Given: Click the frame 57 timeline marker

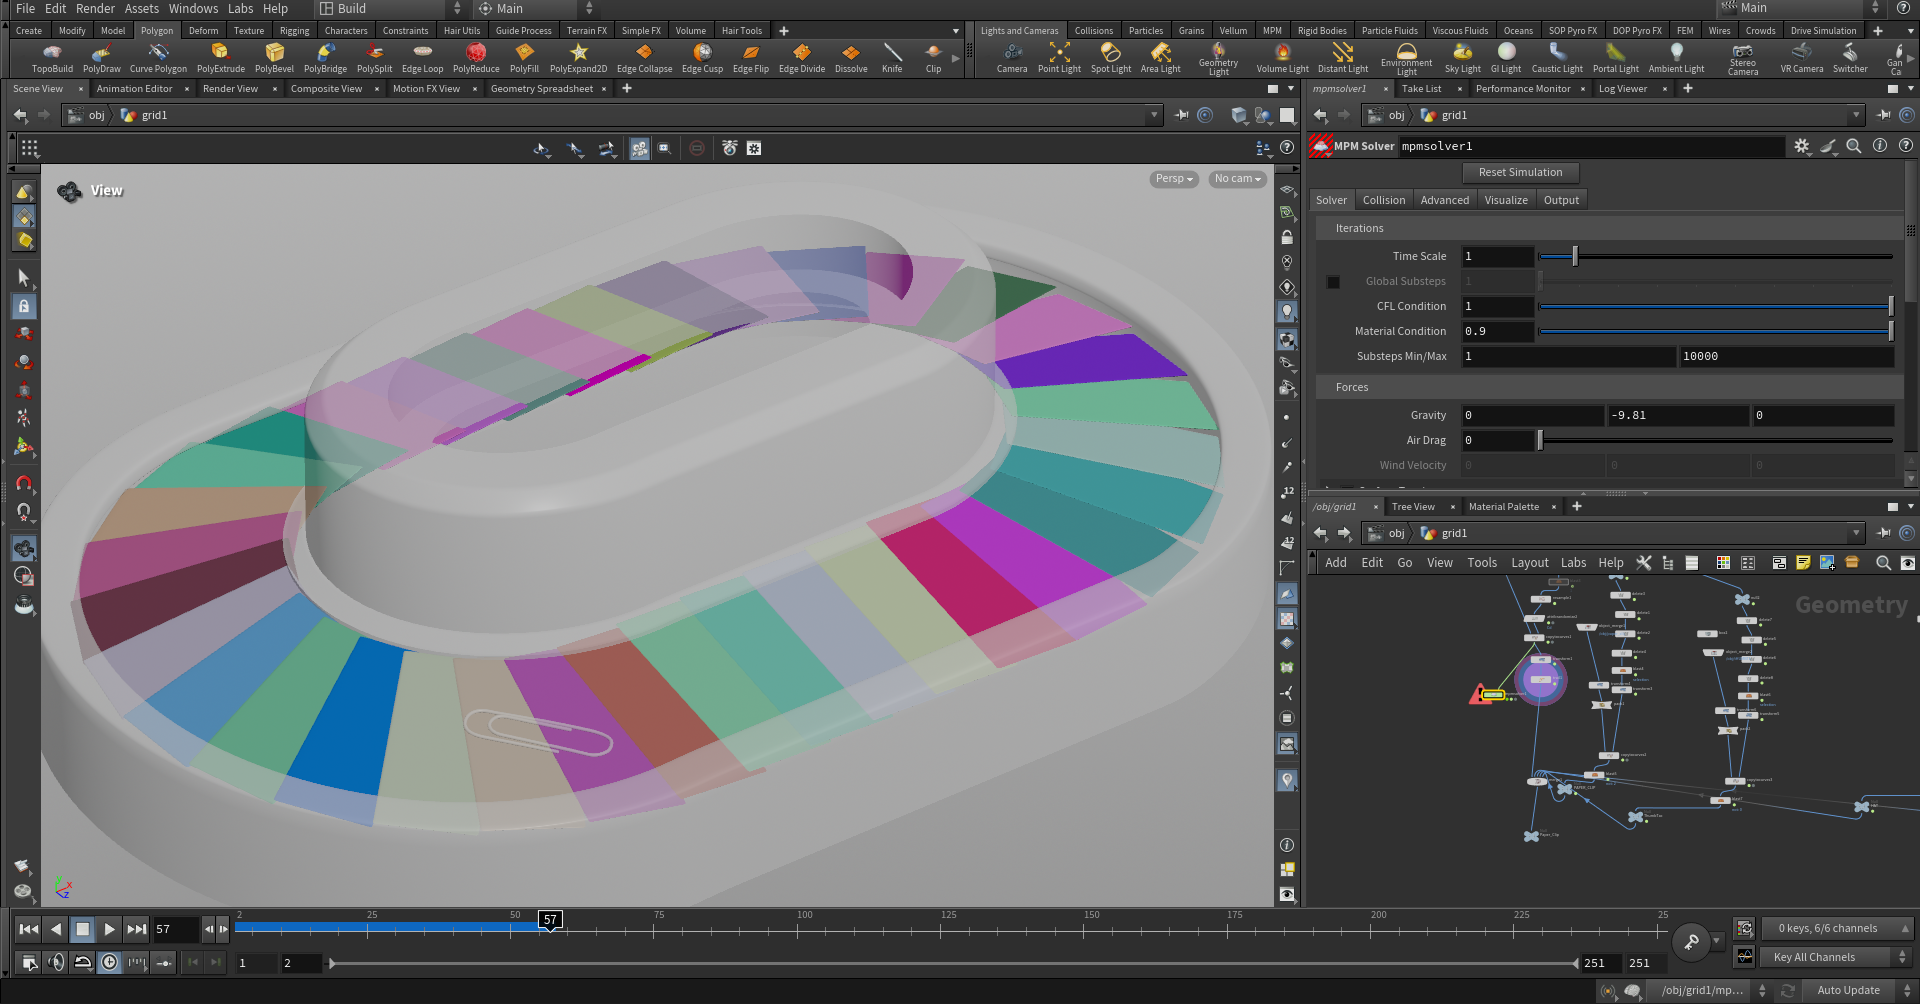Looking at the screenshot, I should [x=550, y=920].
